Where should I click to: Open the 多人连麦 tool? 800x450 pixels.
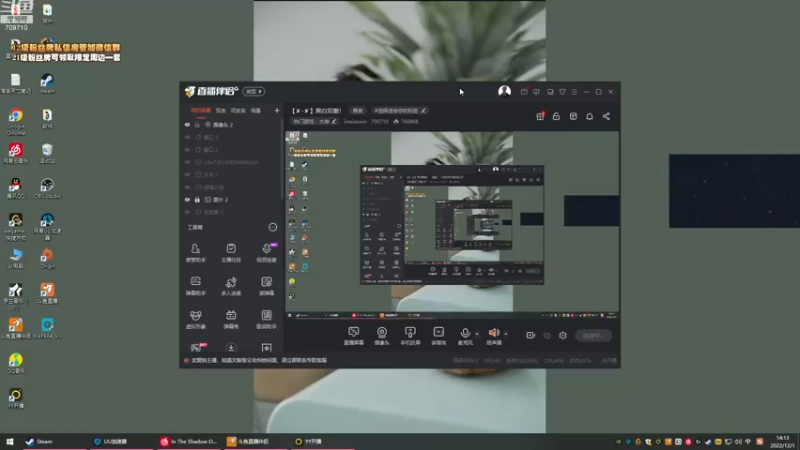(x=231, y=286)
